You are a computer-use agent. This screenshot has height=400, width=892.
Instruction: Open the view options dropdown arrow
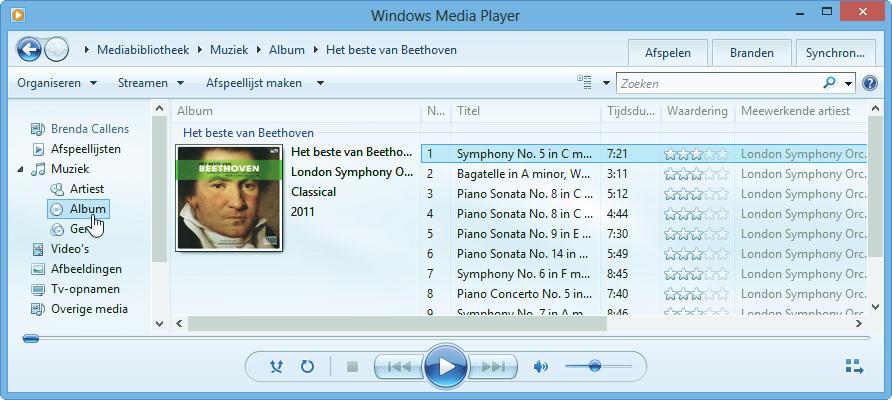click(x=606, y=83)
